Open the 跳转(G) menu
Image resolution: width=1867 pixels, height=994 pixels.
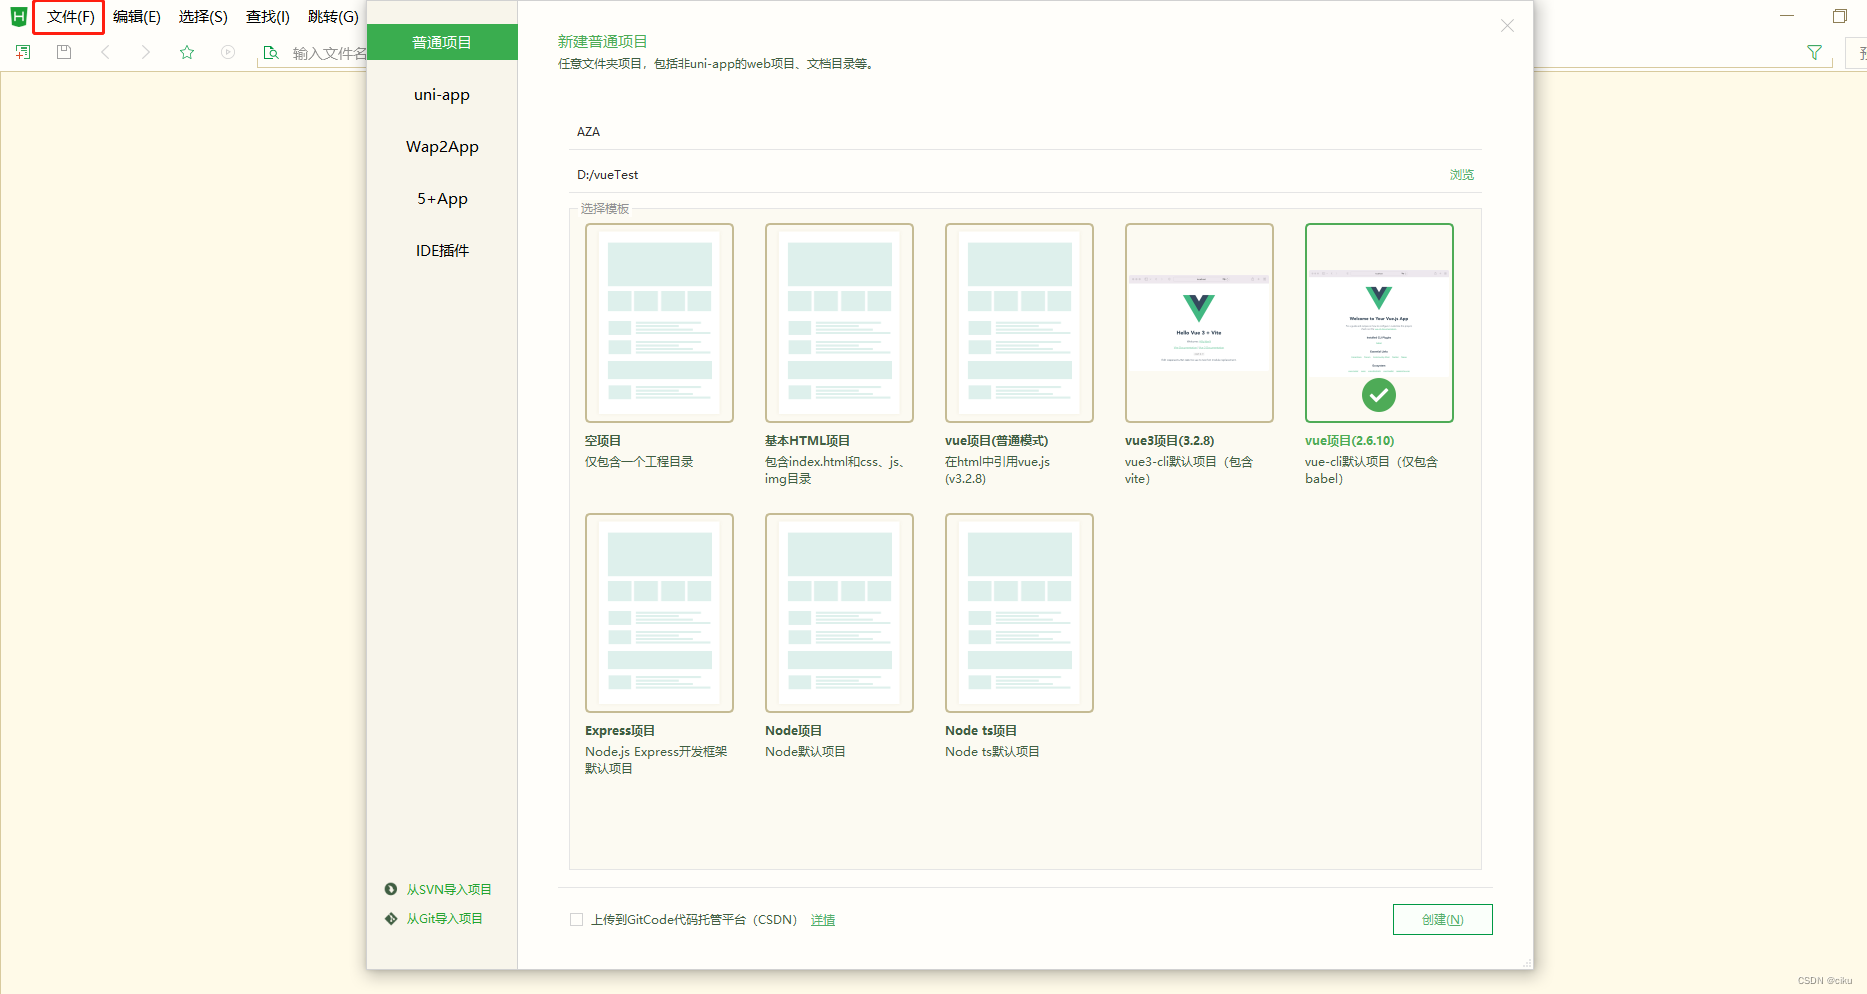tap(333, 17)
